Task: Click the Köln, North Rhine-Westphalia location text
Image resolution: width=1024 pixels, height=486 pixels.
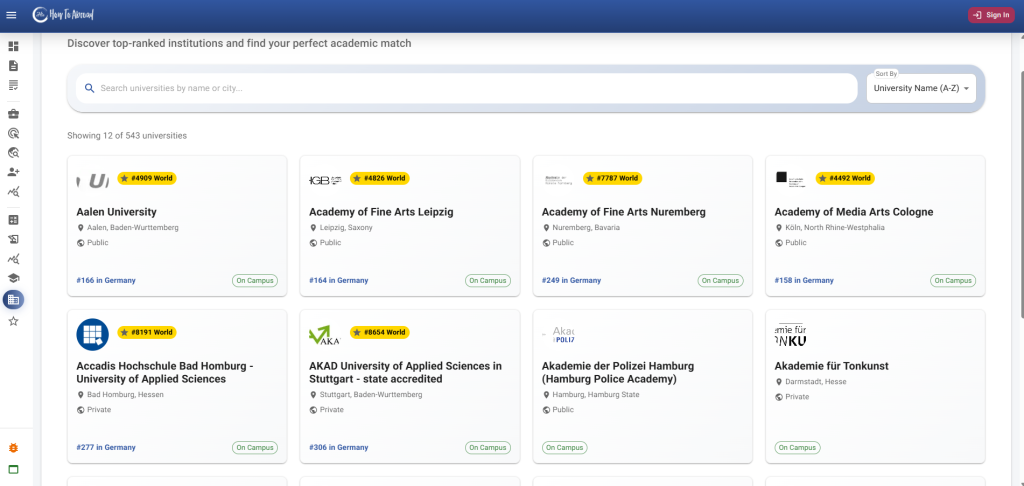Action: coord(835,228)
